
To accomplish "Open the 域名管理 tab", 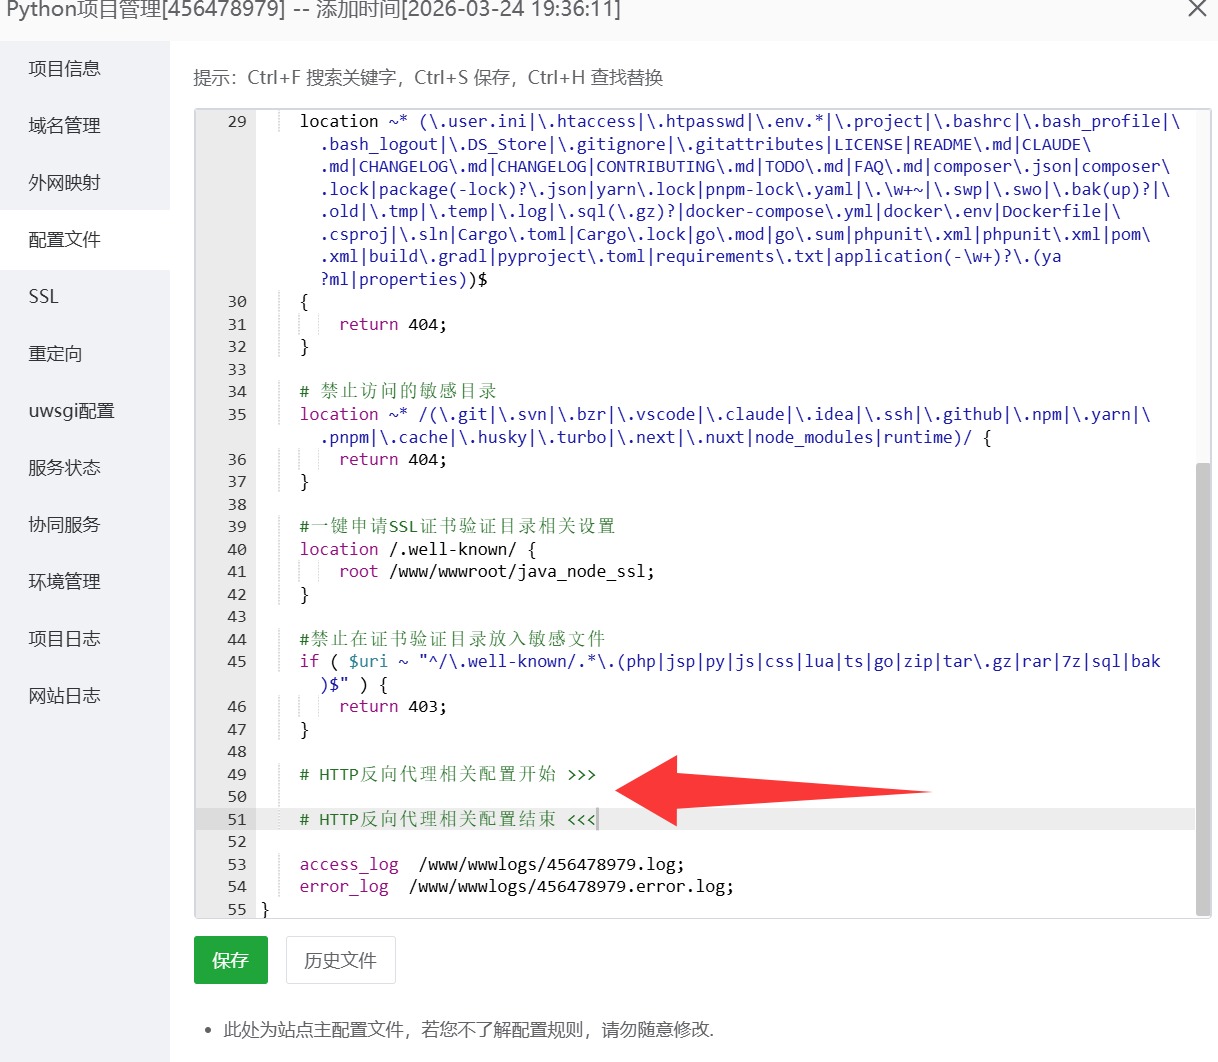I will pyautogui.click(x=65, y=126).
